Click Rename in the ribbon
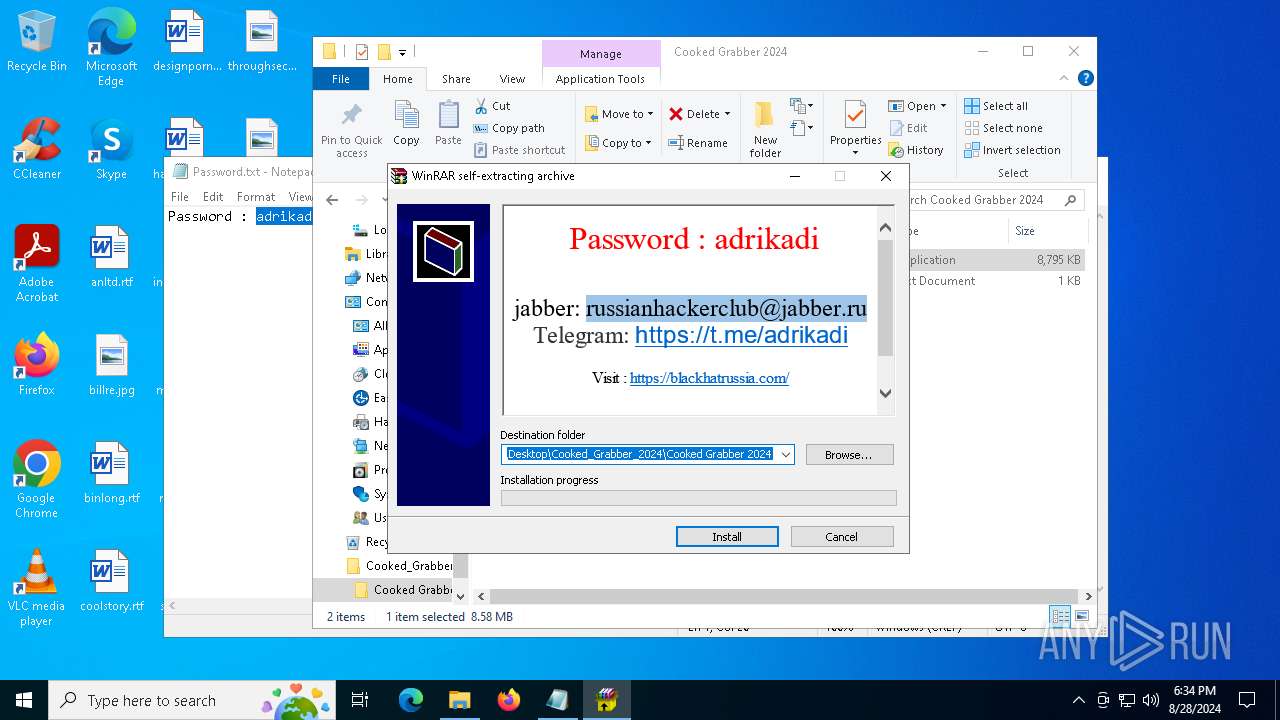1280x720 pixels. (x=698, y=143)
